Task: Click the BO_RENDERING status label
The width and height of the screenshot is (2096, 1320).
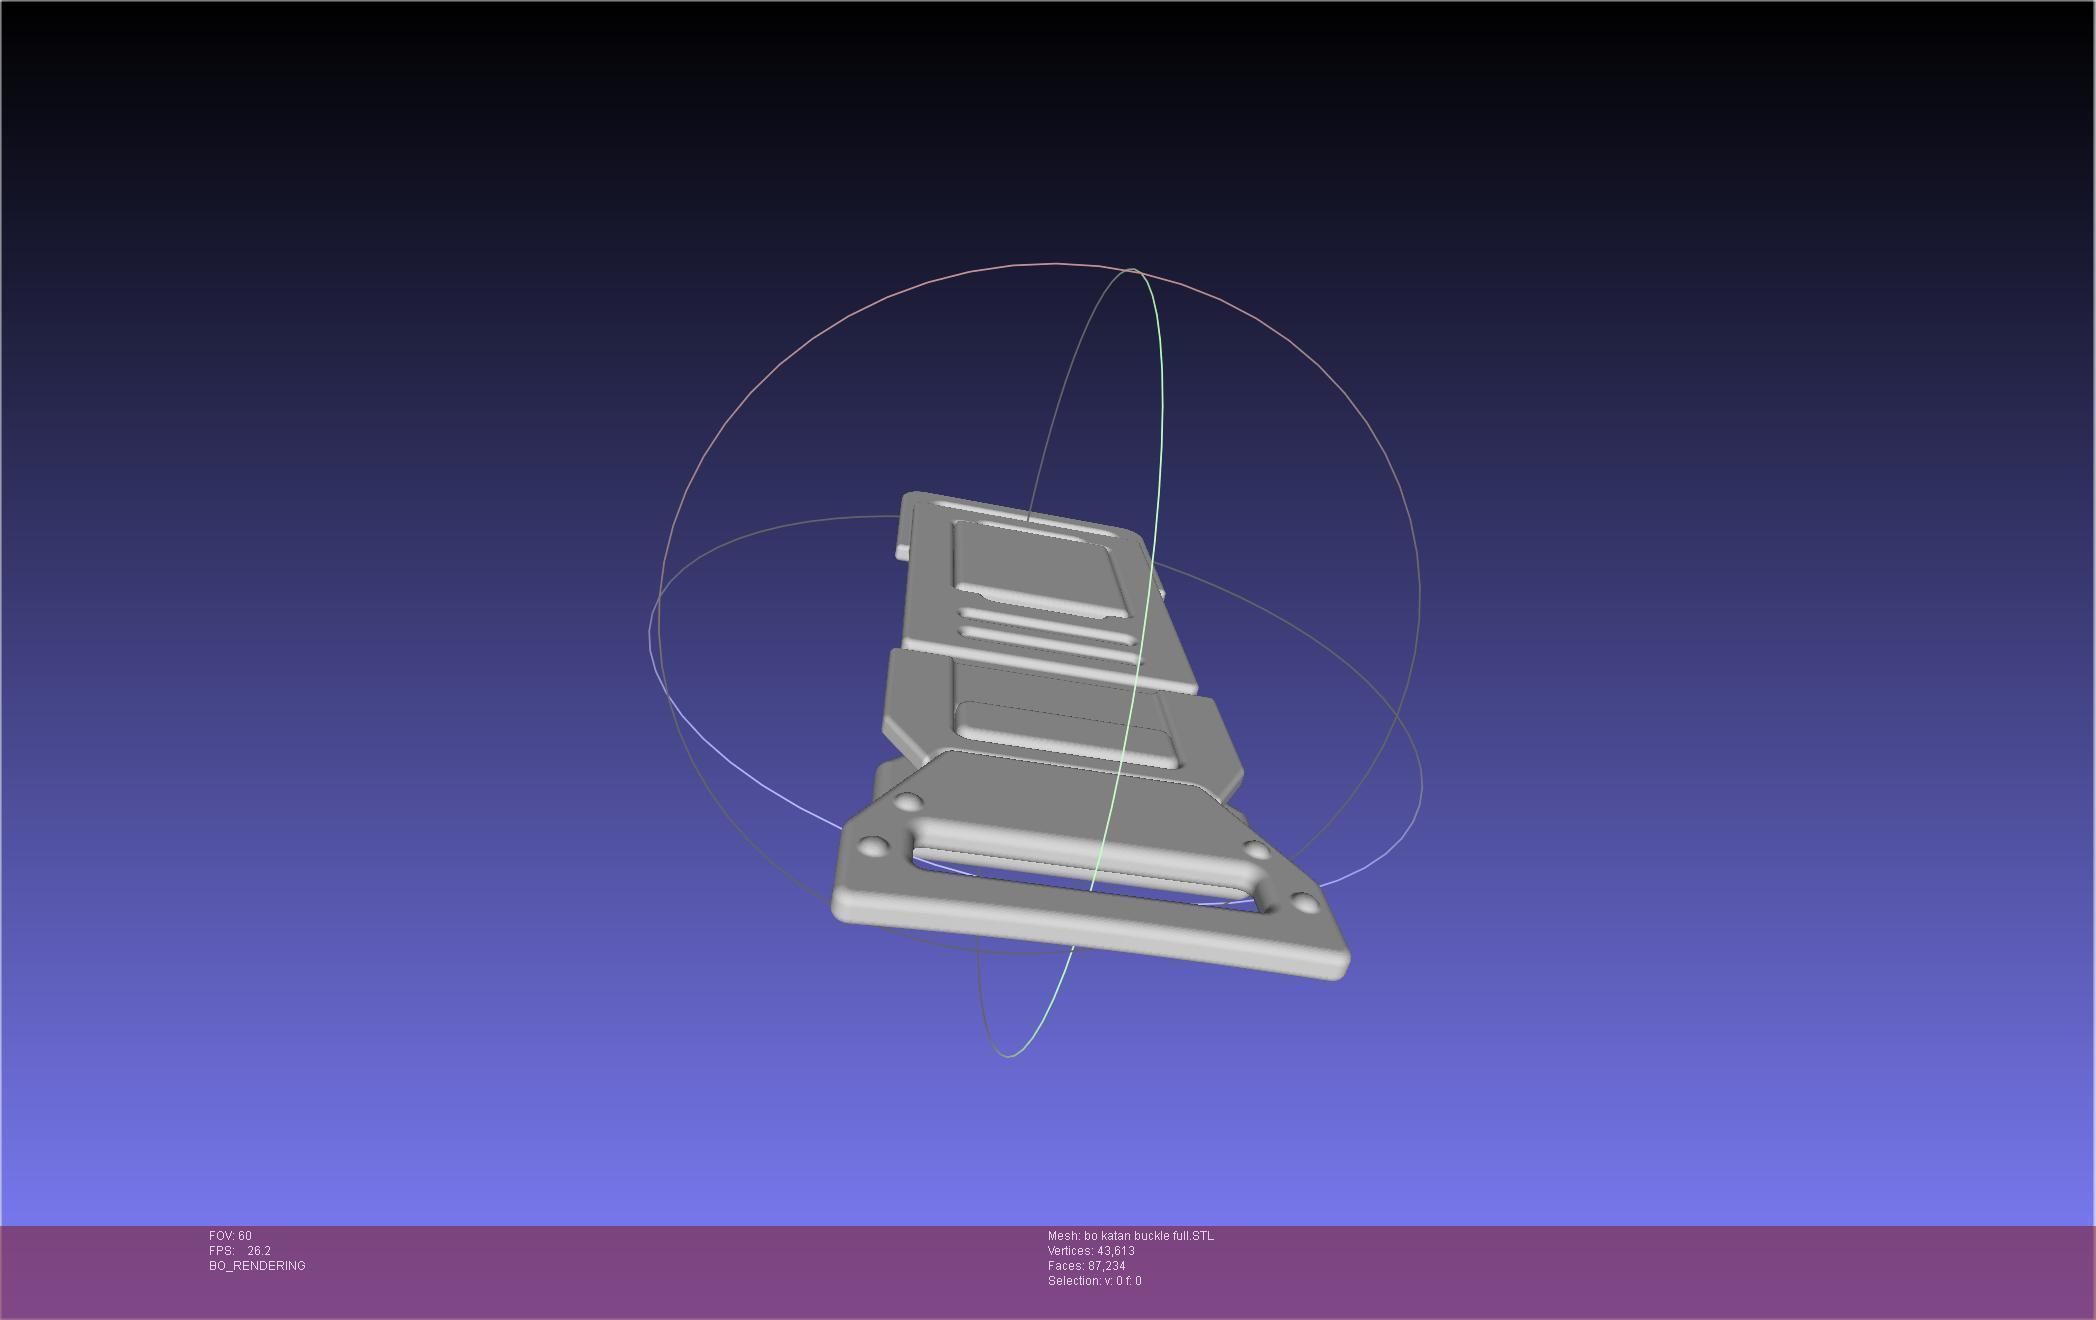Action: (257, 1266)
